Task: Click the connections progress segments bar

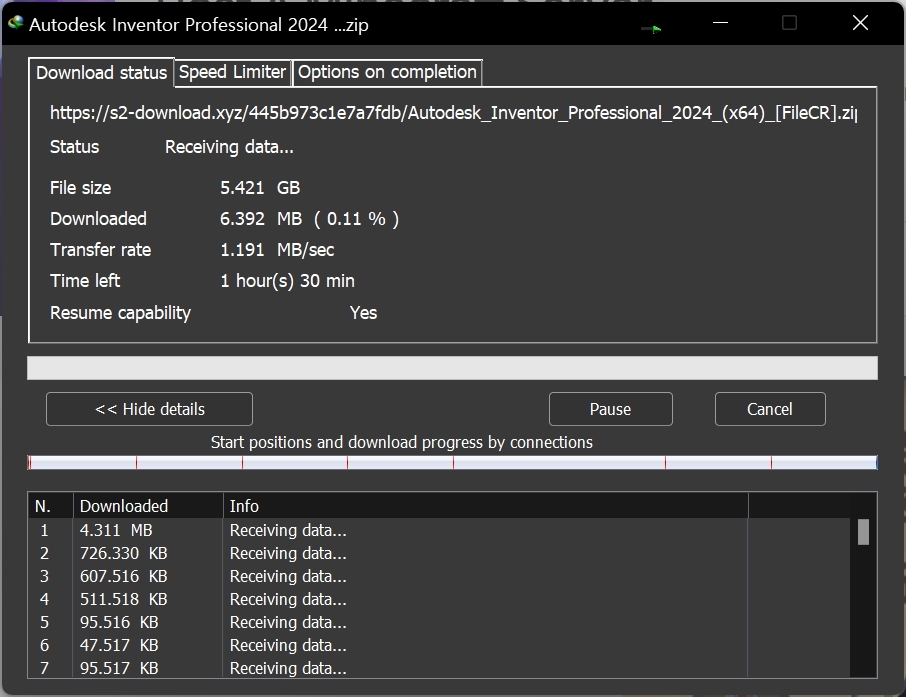Action: [452, 462]
